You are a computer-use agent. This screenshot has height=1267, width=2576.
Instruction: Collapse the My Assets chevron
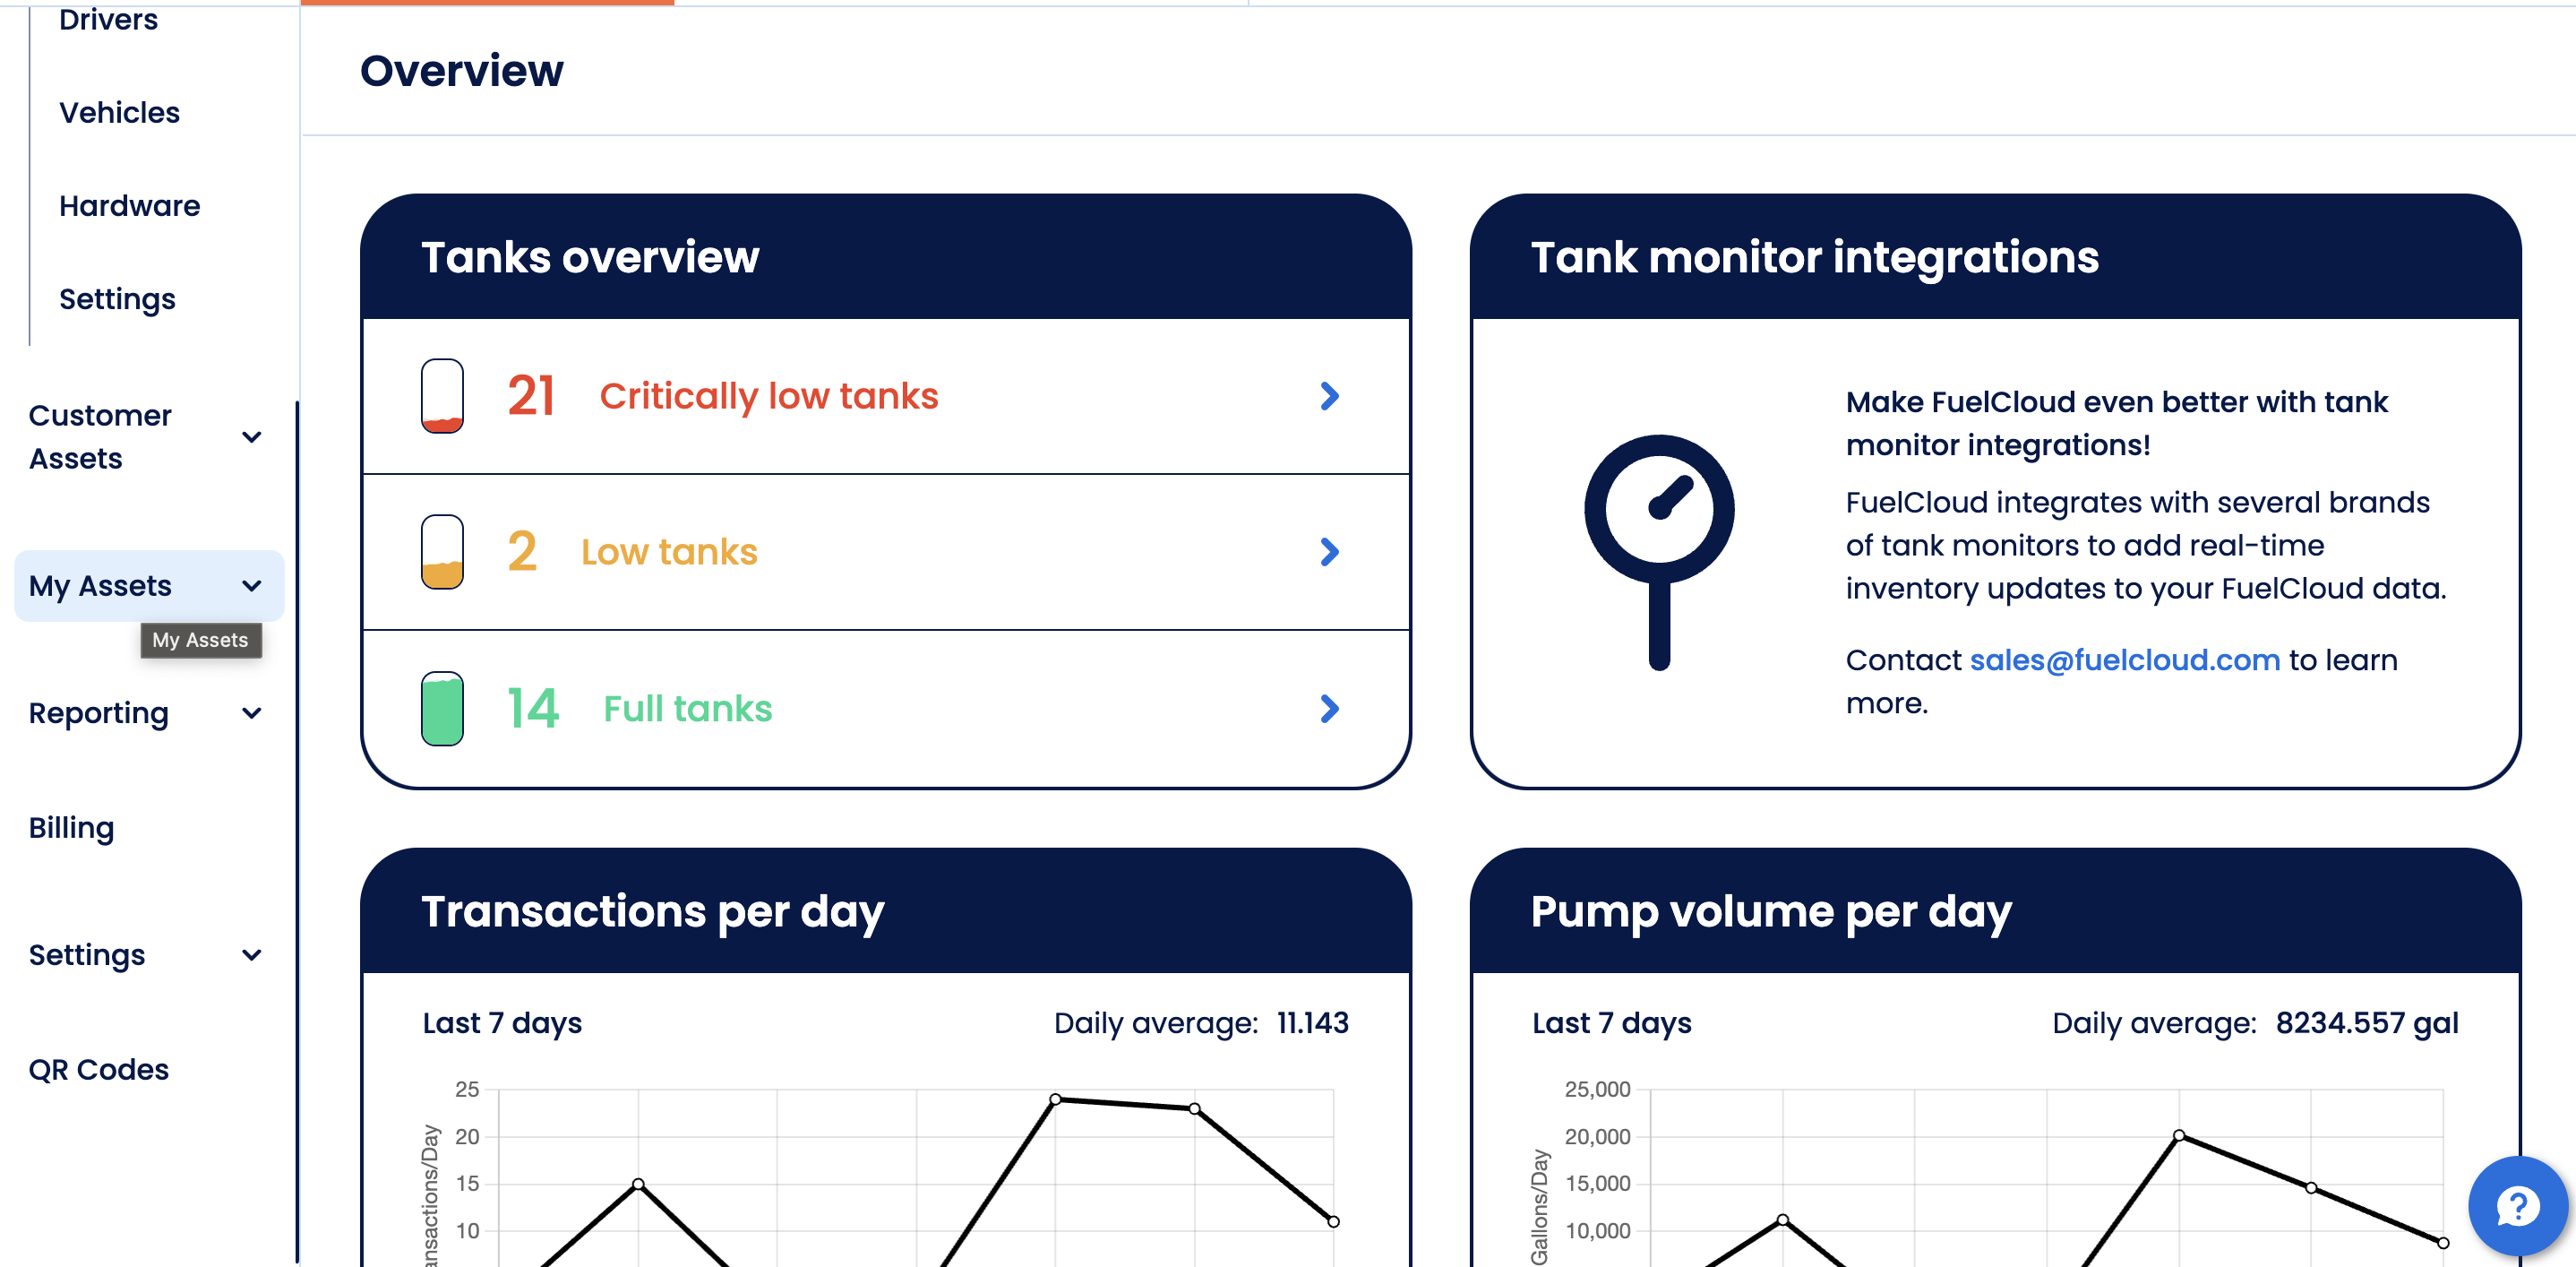(x=252, y=586)
